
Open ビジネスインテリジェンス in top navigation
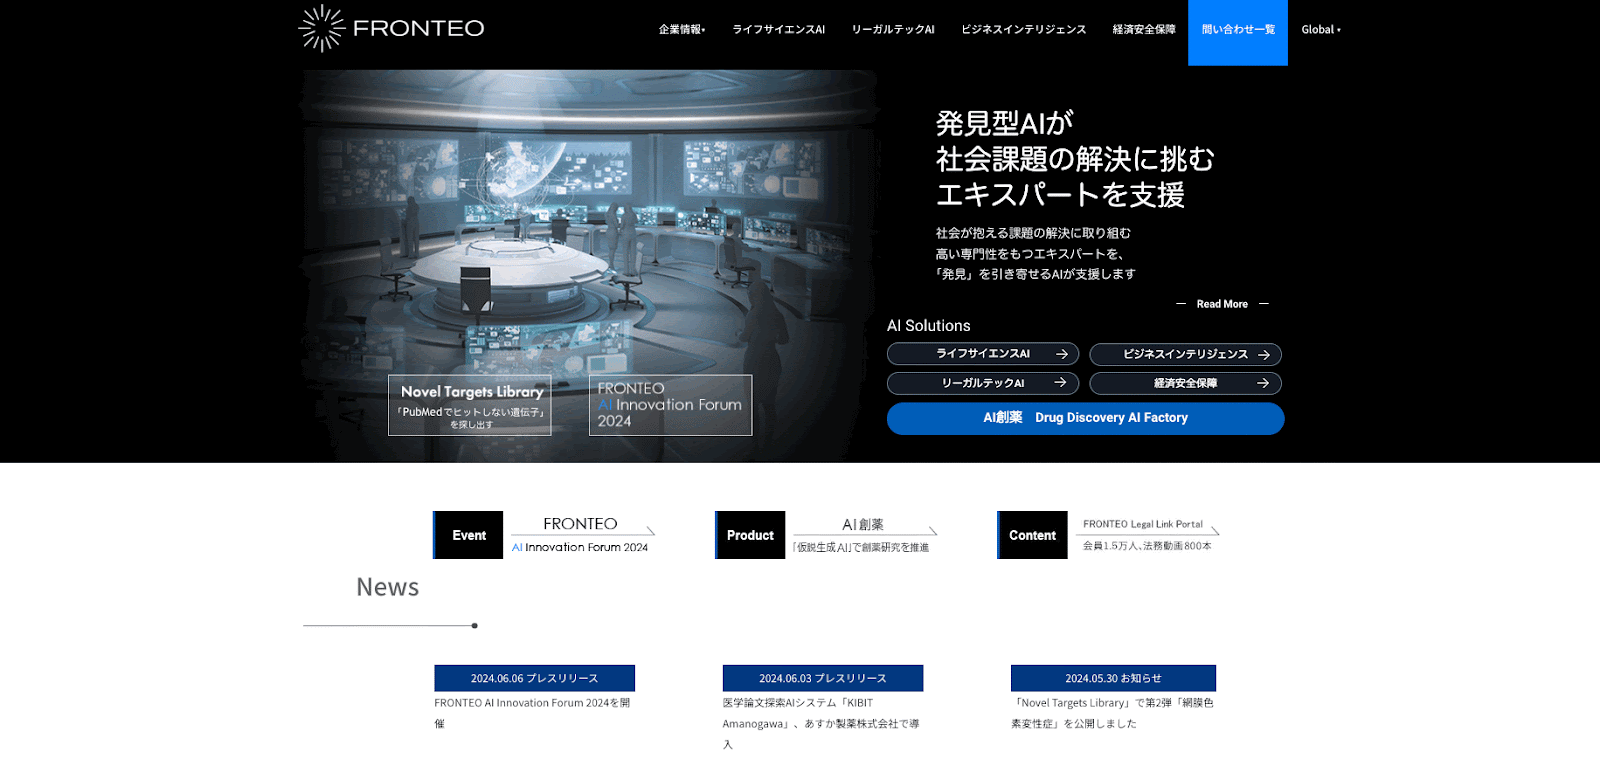[x=1024, y=29]
